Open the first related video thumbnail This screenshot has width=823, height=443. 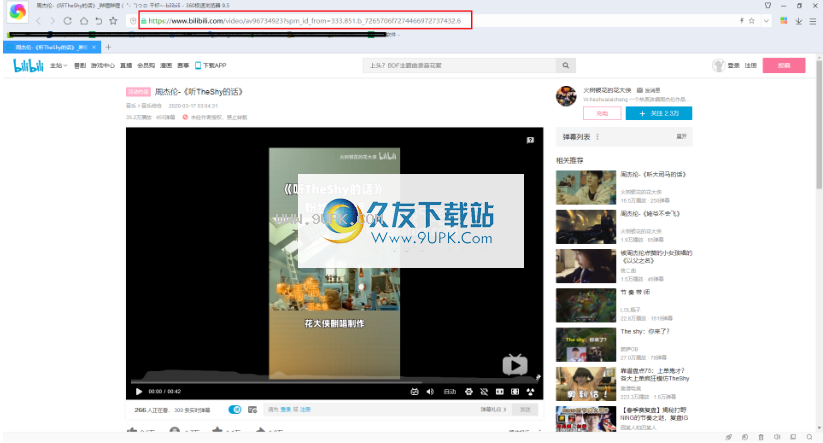pos(586,187)
